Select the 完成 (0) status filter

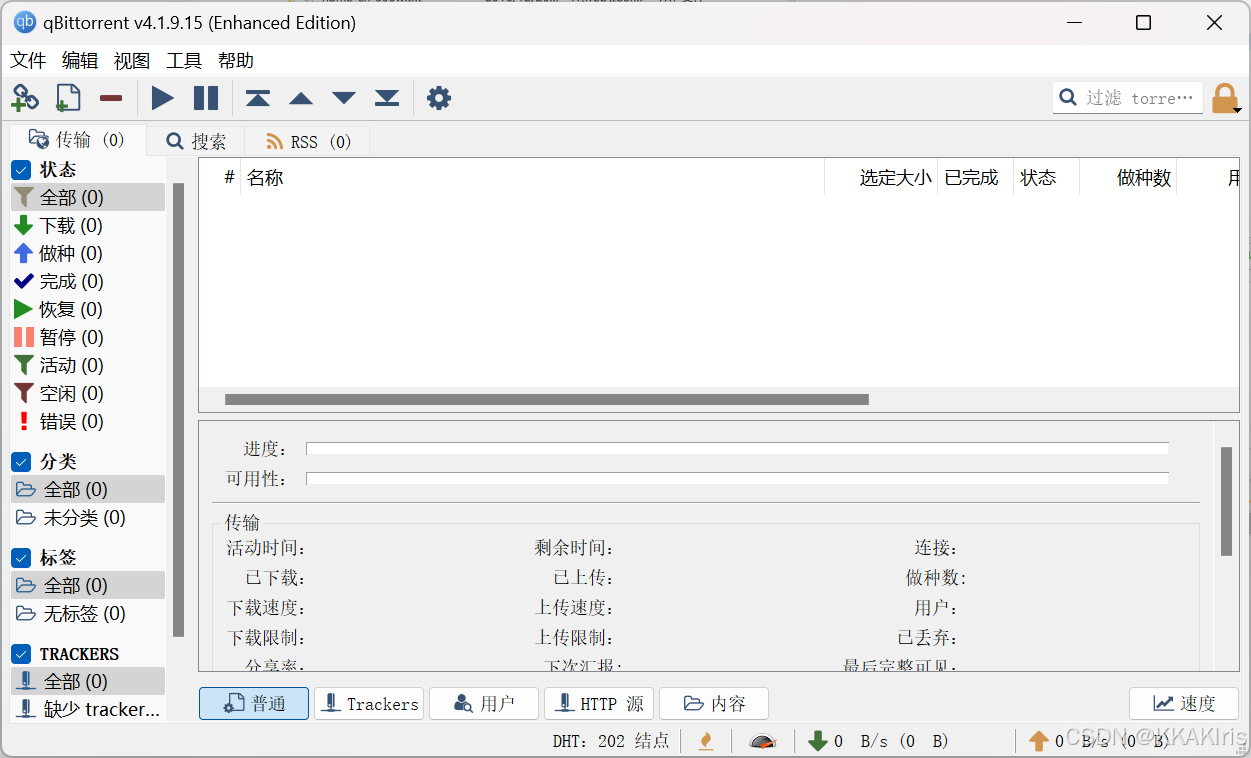point(88,282)
